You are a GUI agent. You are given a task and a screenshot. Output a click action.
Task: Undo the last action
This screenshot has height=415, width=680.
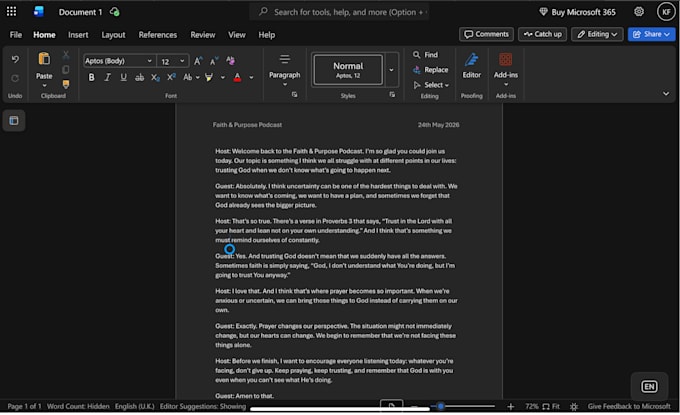[15, 59]
